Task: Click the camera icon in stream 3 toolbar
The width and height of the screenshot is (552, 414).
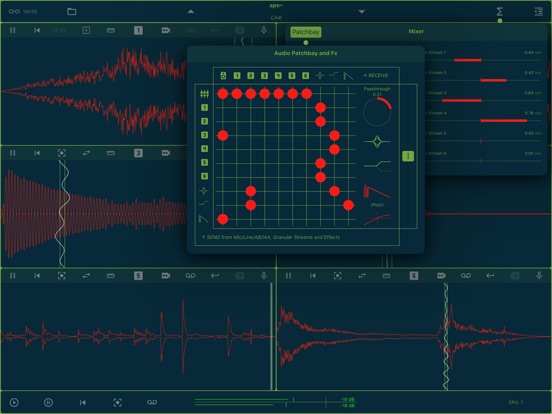Action: (166, 153)
